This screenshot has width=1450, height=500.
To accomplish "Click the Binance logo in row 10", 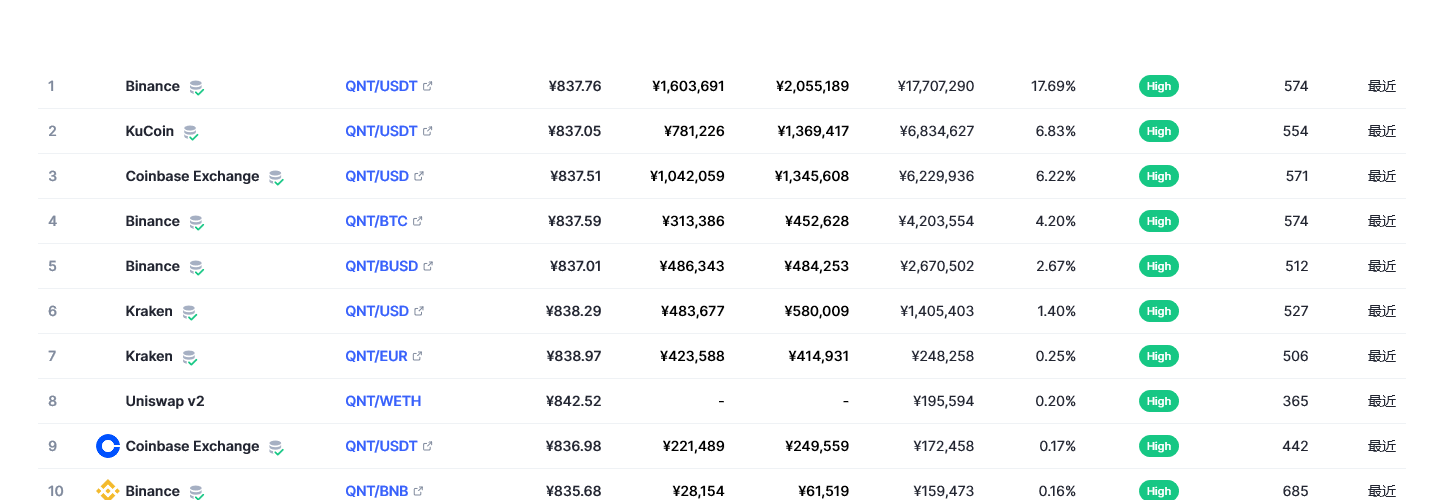I will point(108,491).
